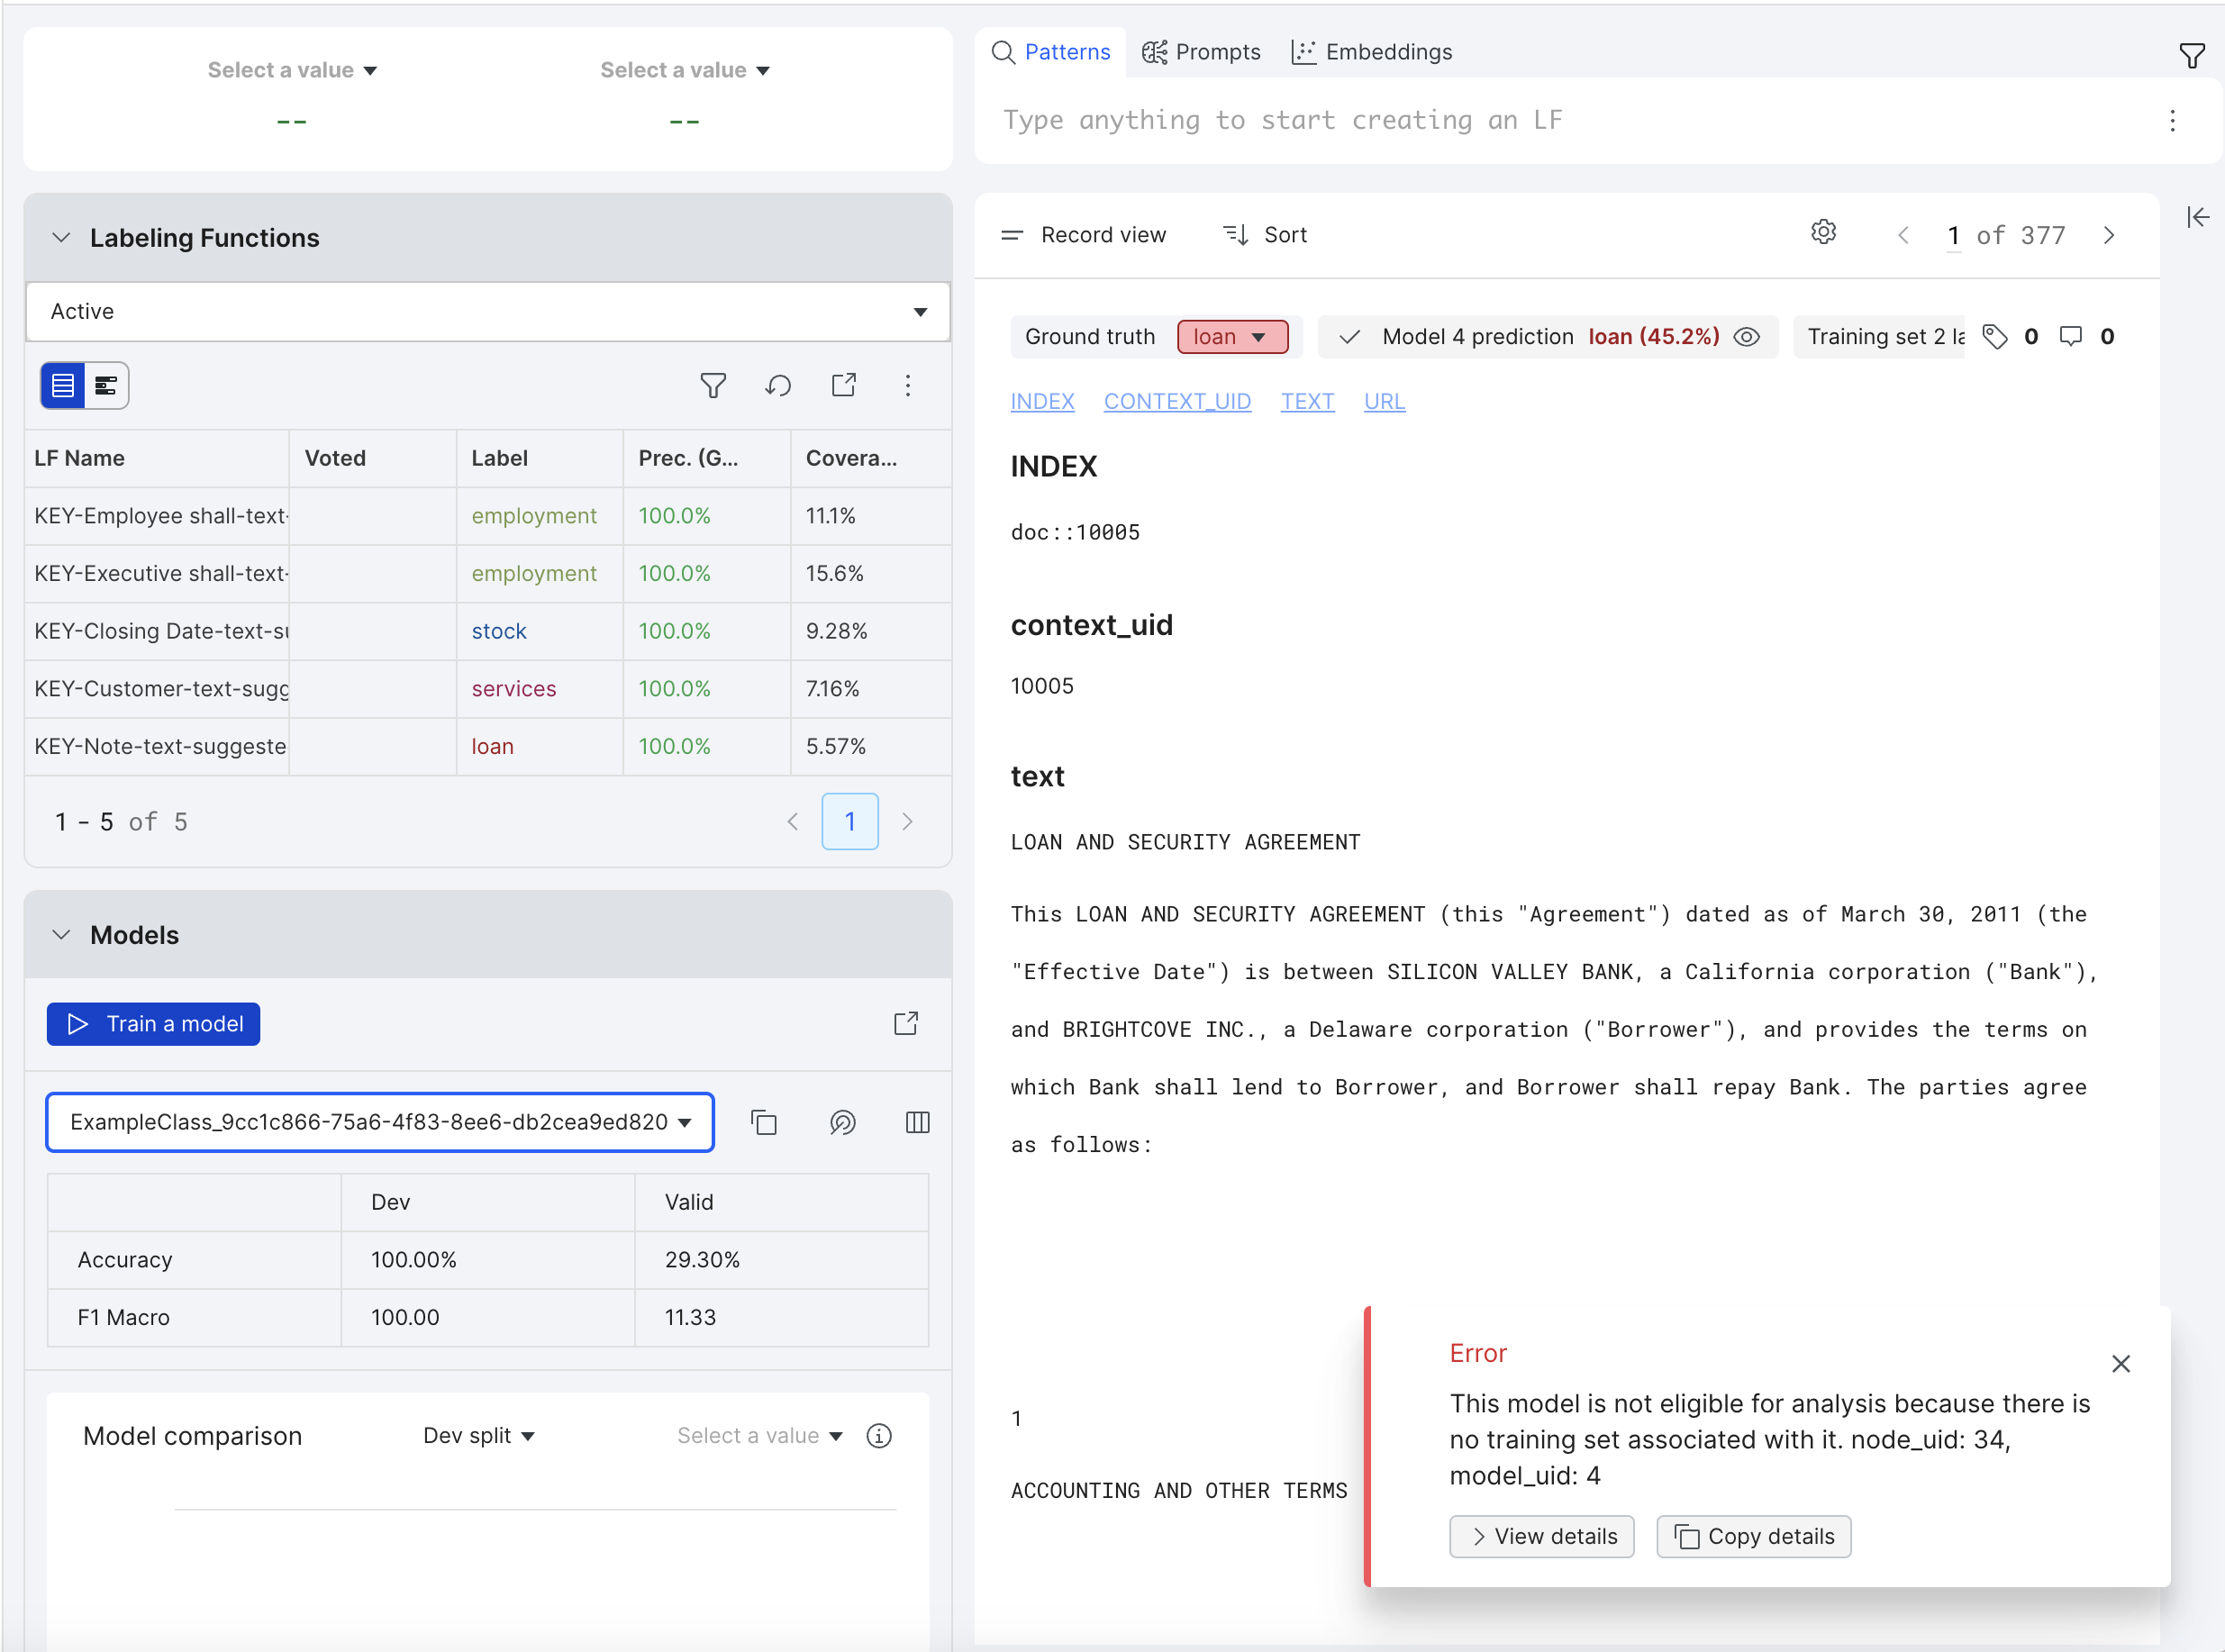The image size is (2225, 1652).
Task: Toggle visibility of Model 4 prediction
Action: (1747, 336)
